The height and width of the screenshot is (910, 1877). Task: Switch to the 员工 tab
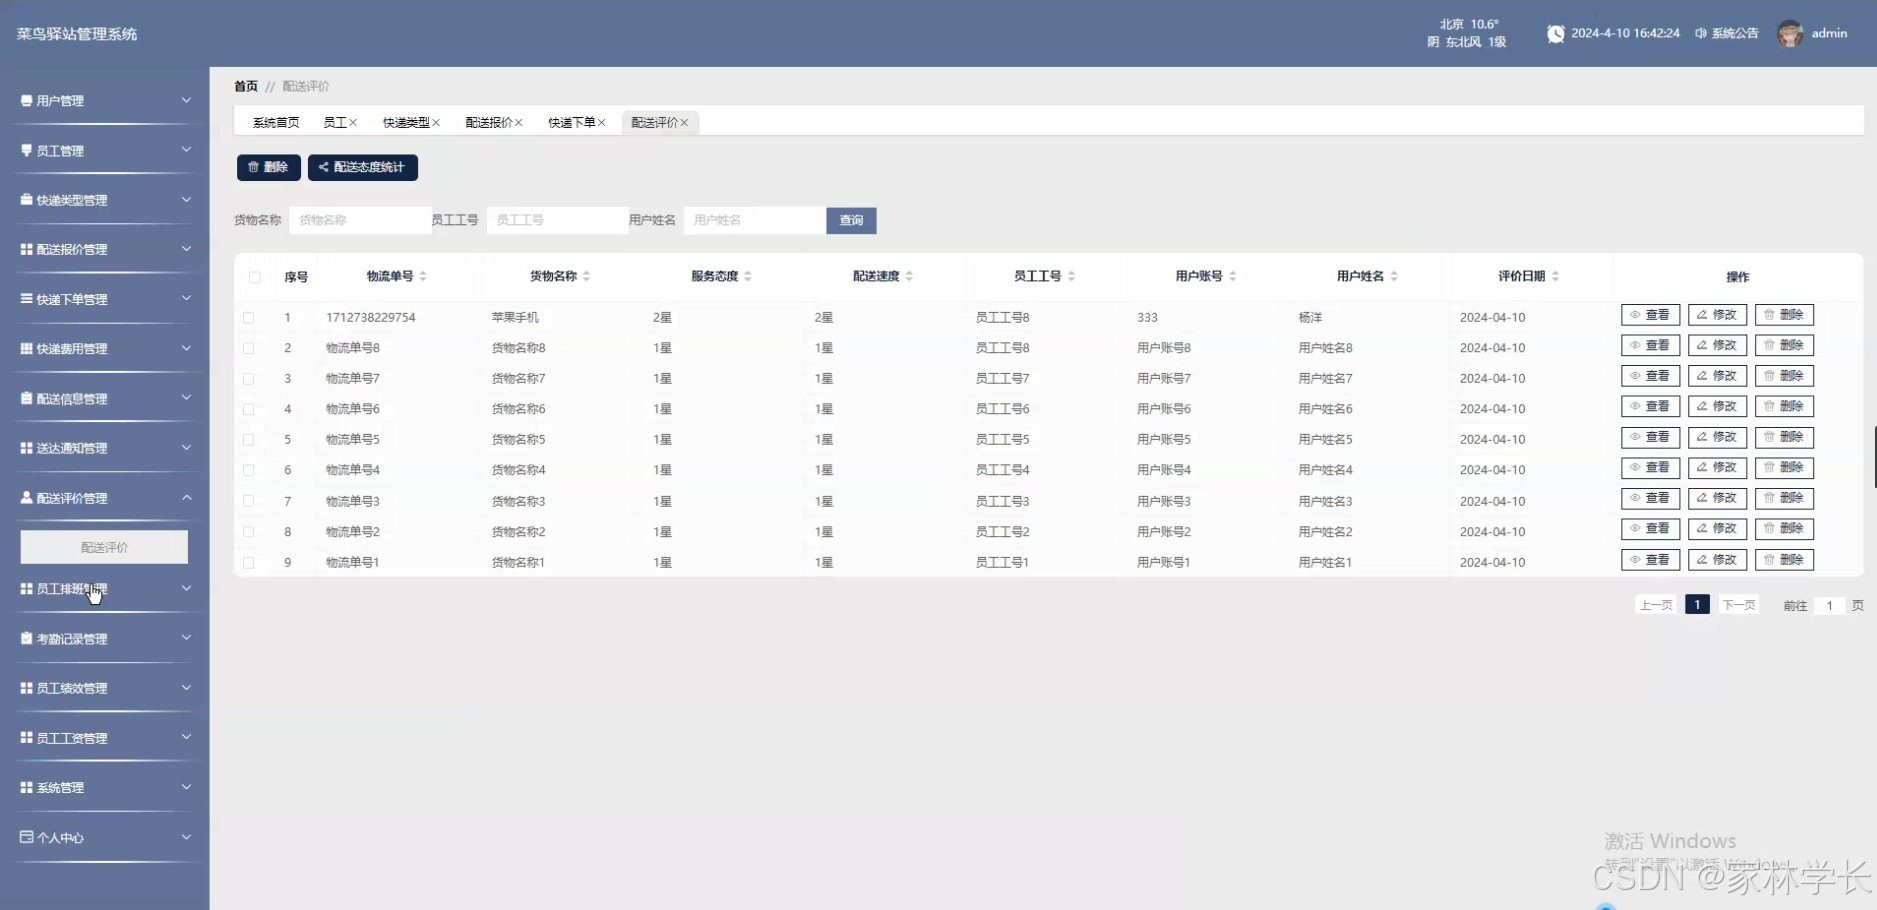(x=335, y=123)
